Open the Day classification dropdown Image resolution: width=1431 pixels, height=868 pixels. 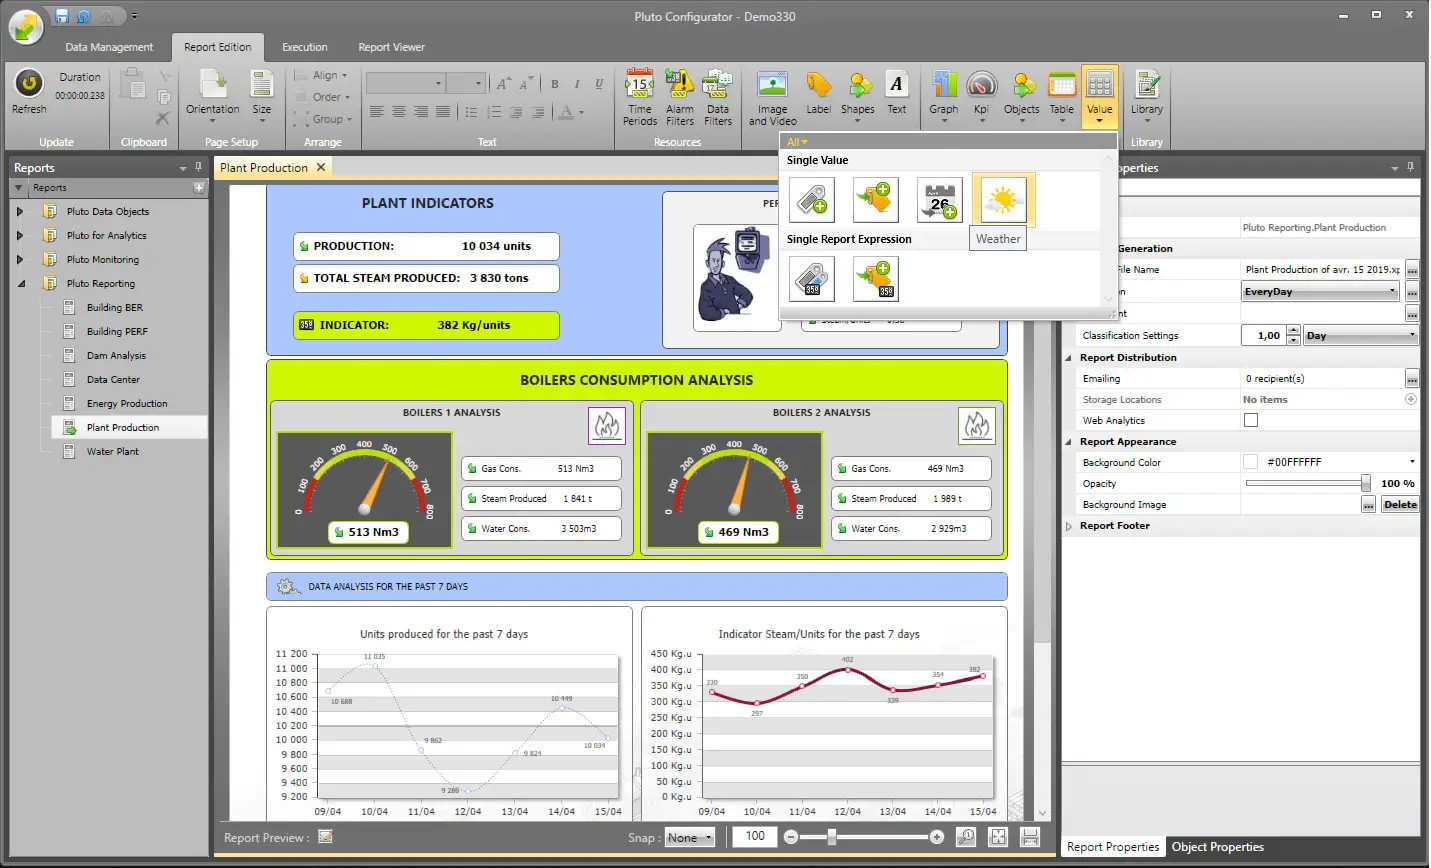tap(1361, 336)
